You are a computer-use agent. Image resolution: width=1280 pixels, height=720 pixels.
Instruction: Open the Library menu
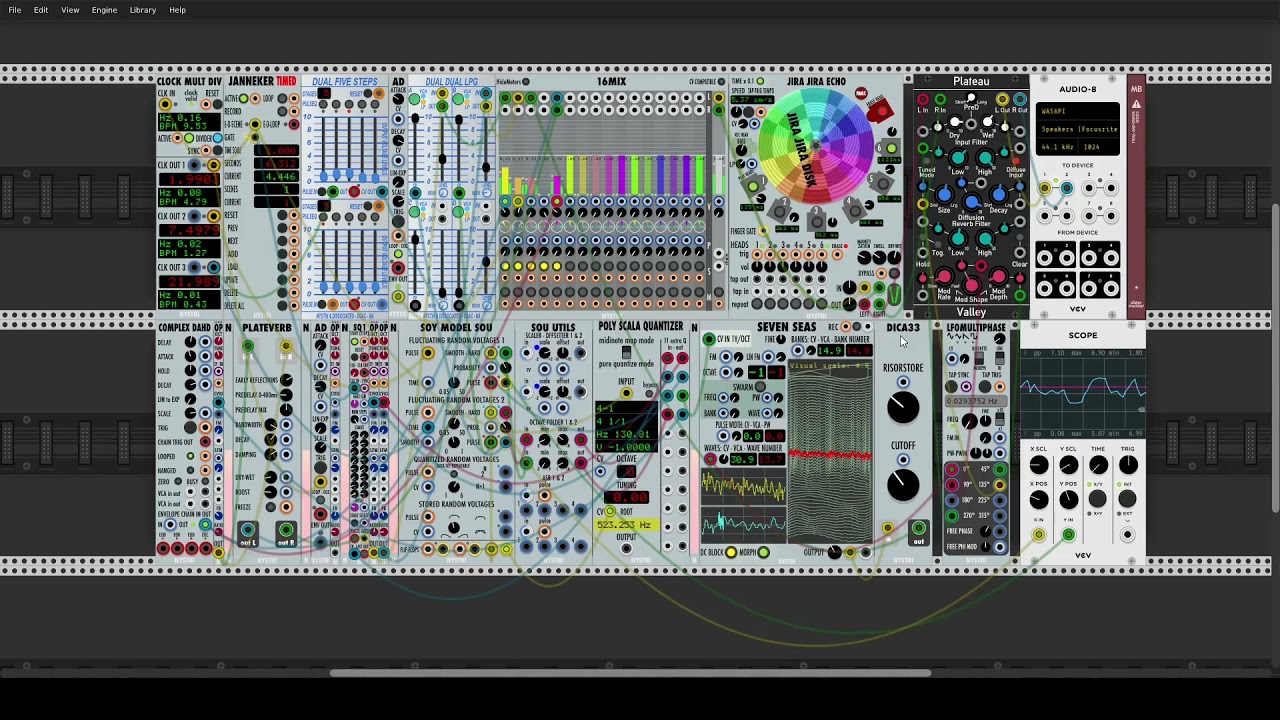pos(142,10)
